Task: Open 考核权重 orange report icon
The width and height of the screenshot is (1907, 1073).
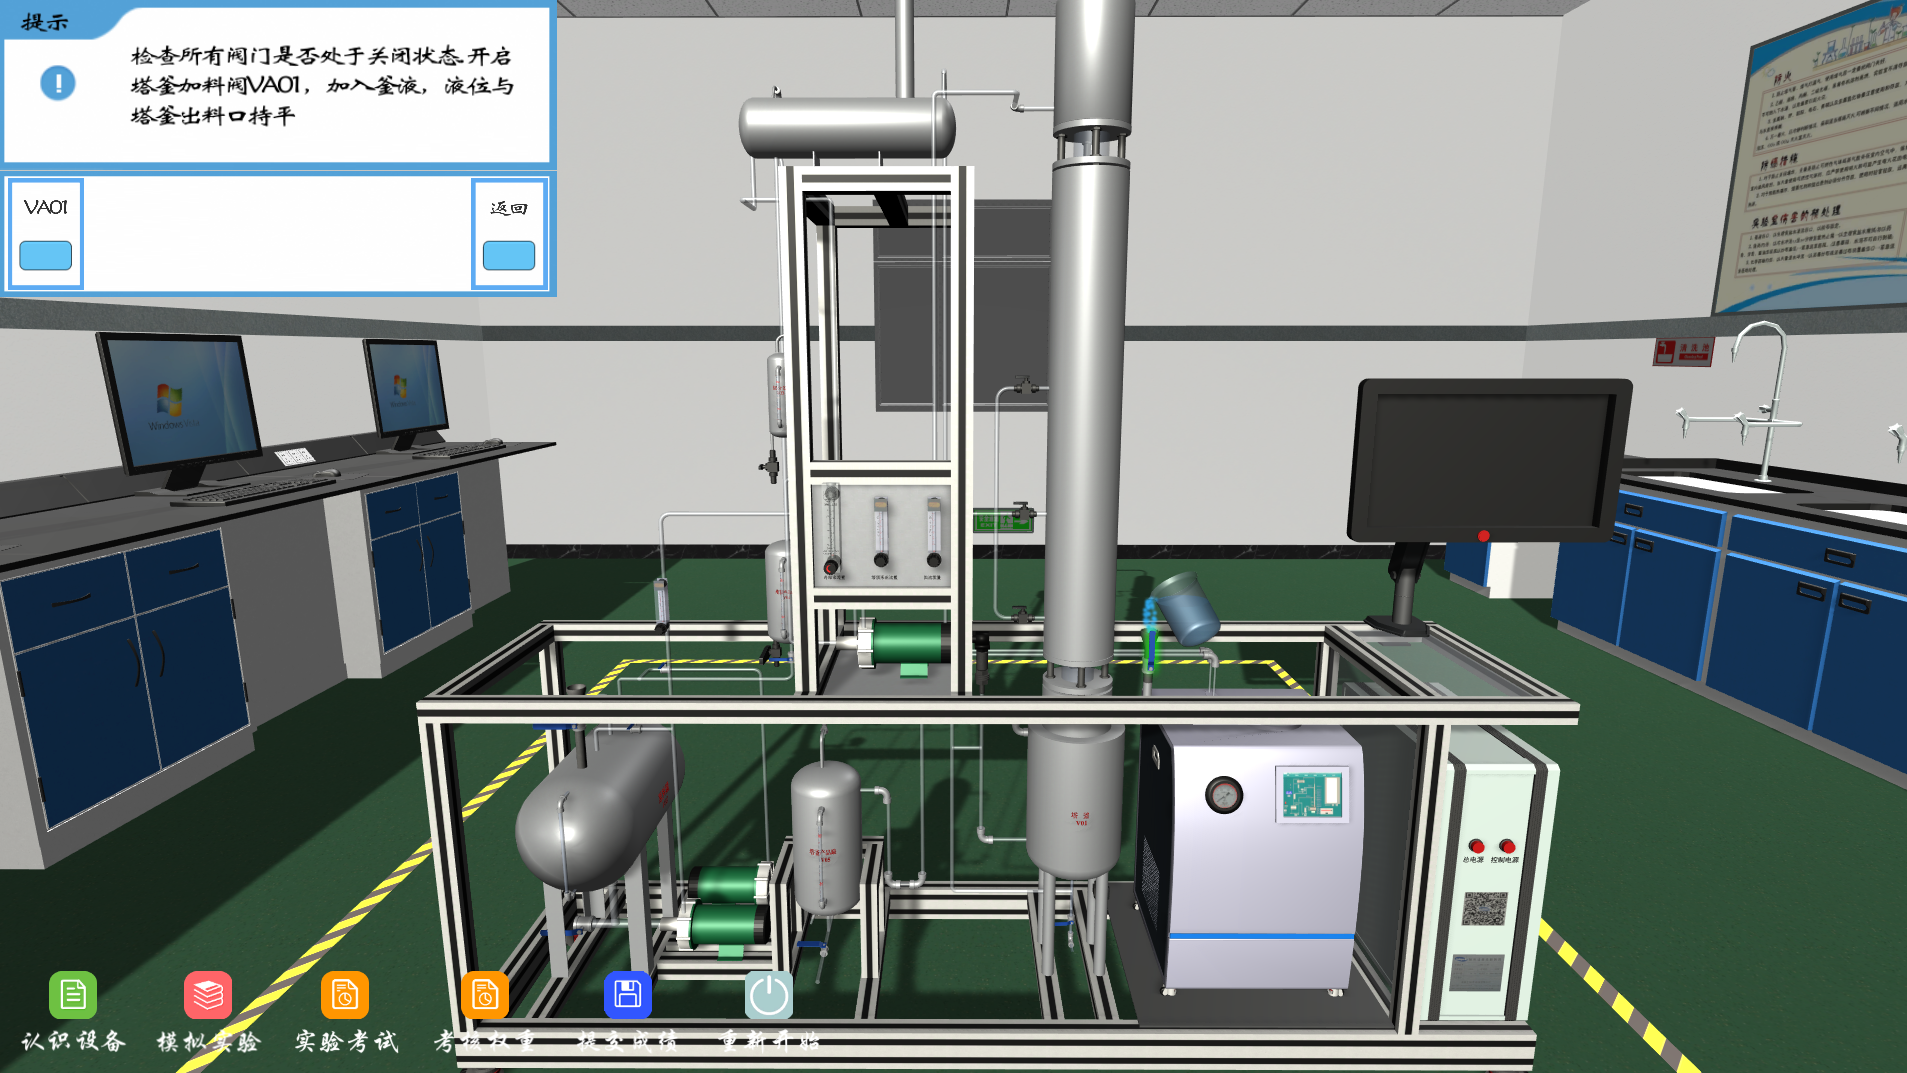Action: 485,995
